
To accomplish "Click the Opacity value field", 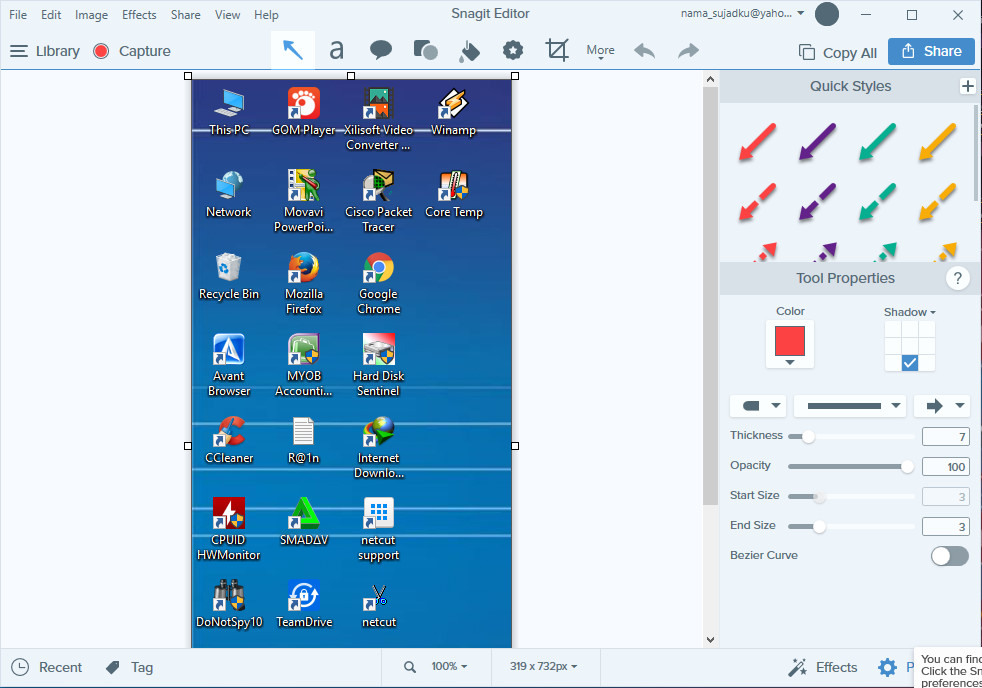I will click(946, 466).
